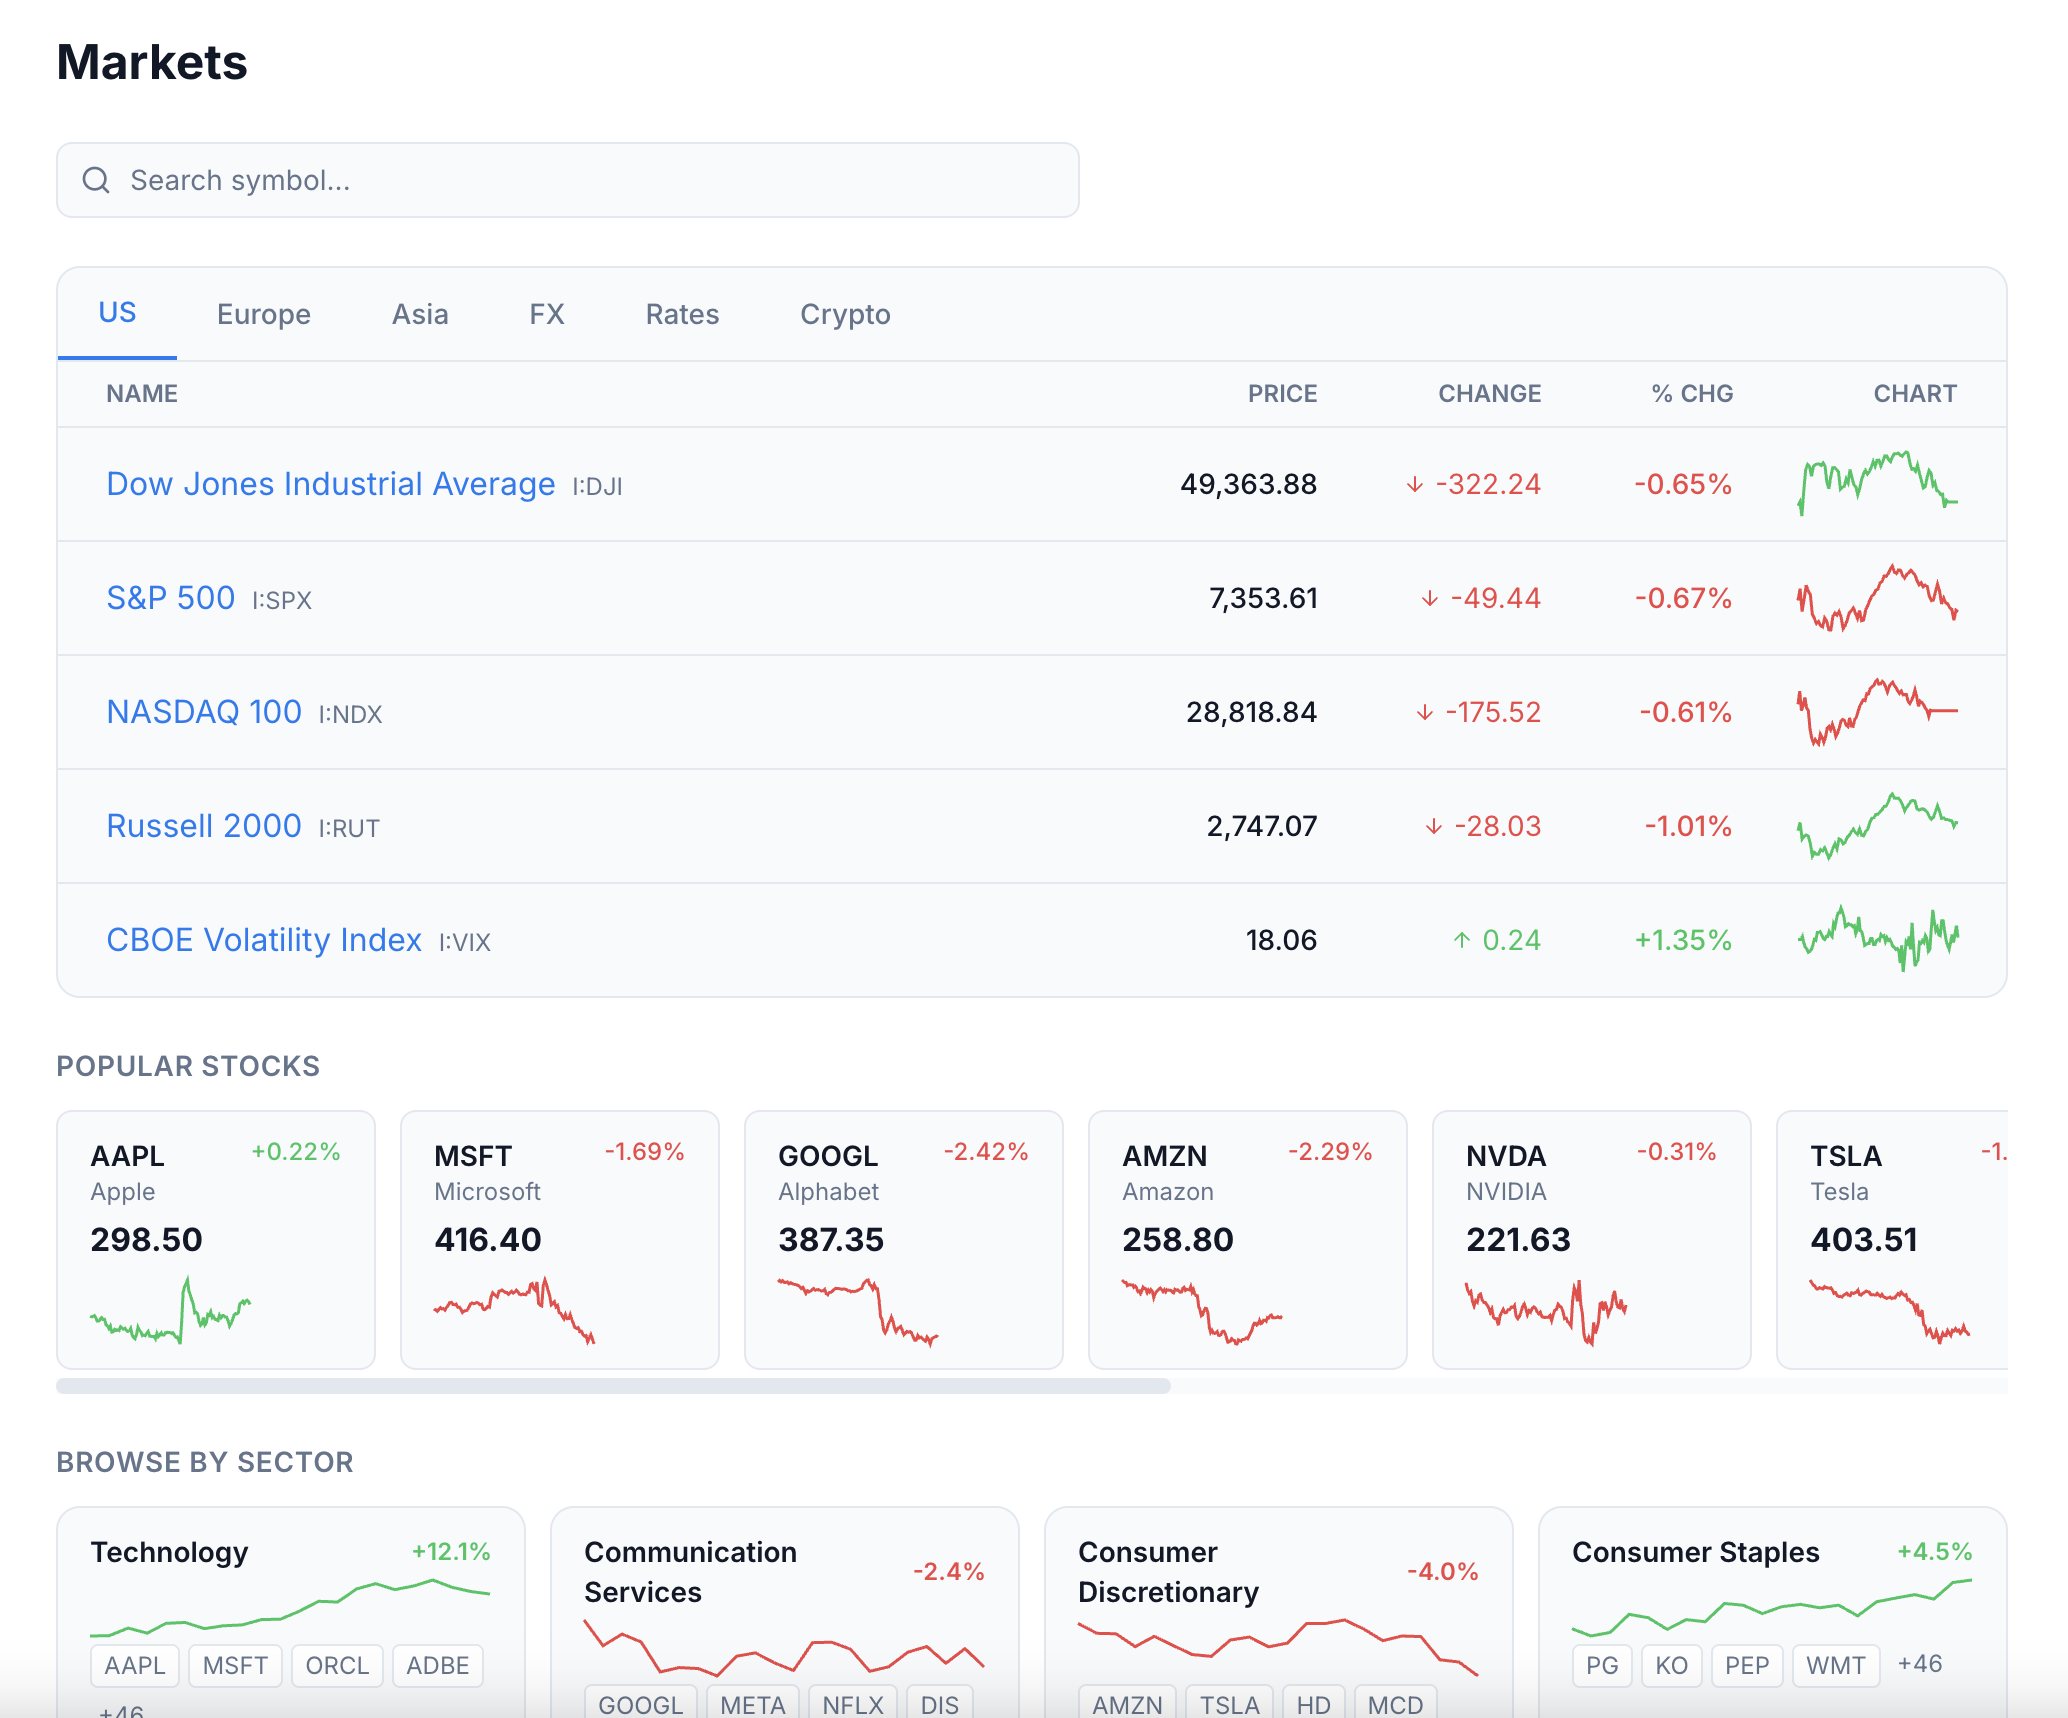Click the NASDAQ 100 price 28,818.84
This screenshot has width=2068, height=1718.
click(1251, 712)
